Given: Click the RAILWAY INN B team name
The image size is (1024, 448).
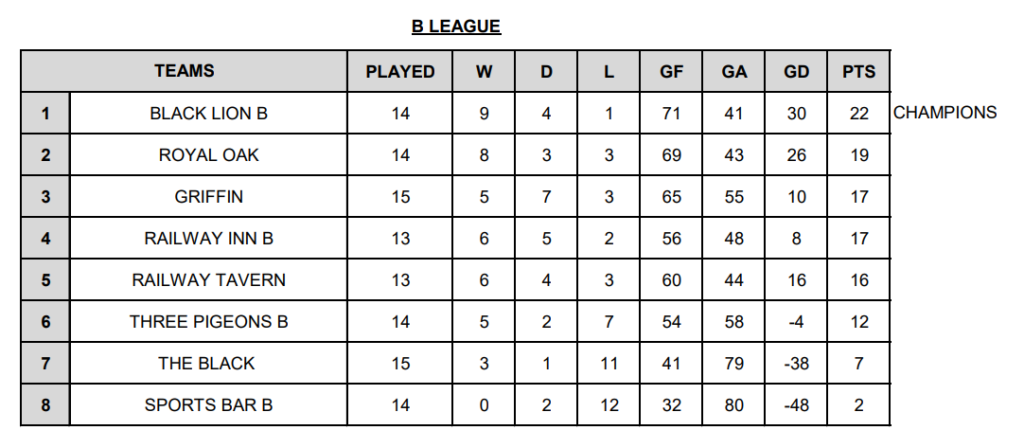Looking at the screenshot, I should (208, 238).
